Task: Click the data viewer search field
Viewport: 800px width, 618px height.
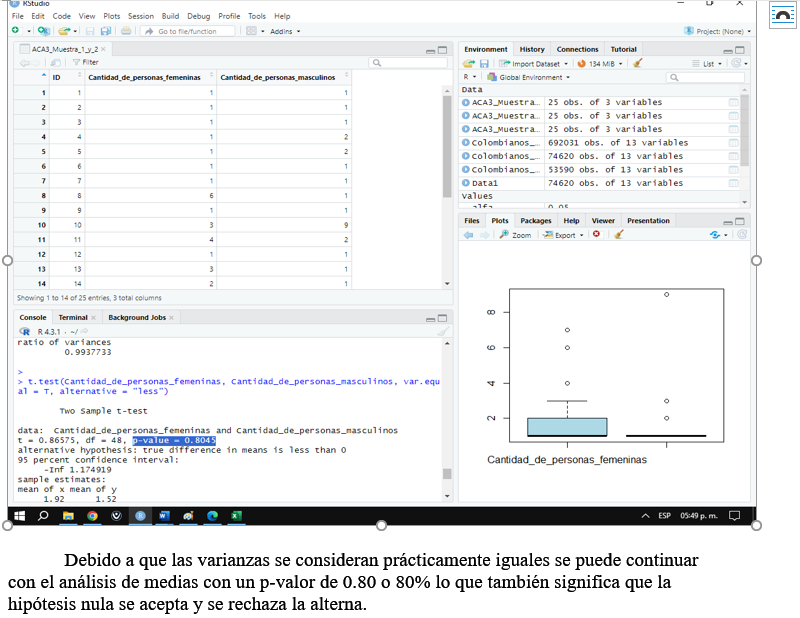Action: (x=408, y=62)
